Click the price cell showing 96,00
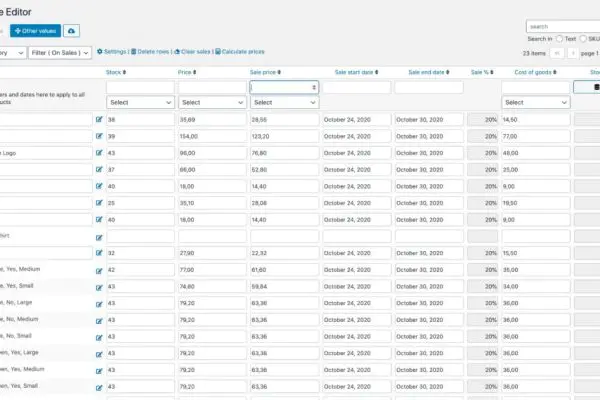This screenshot has width=600, height=400. 212,153
